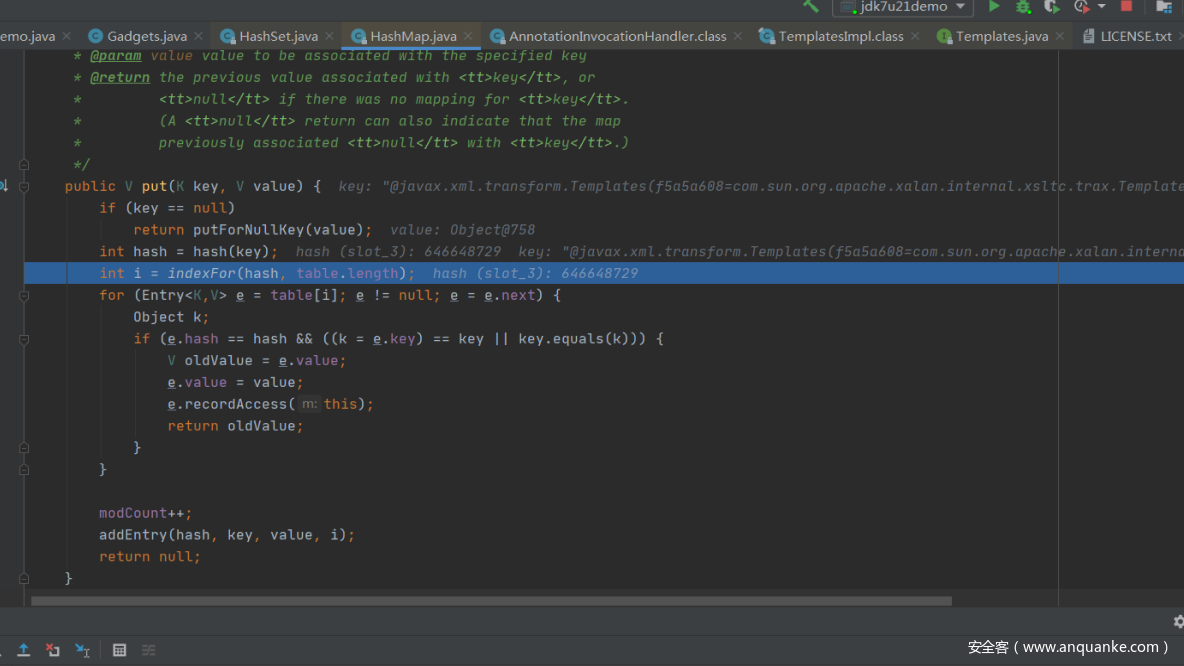This screenshot has width=1184, height=666.
Task: Click the green Run button
Action: tap(994, 7)
